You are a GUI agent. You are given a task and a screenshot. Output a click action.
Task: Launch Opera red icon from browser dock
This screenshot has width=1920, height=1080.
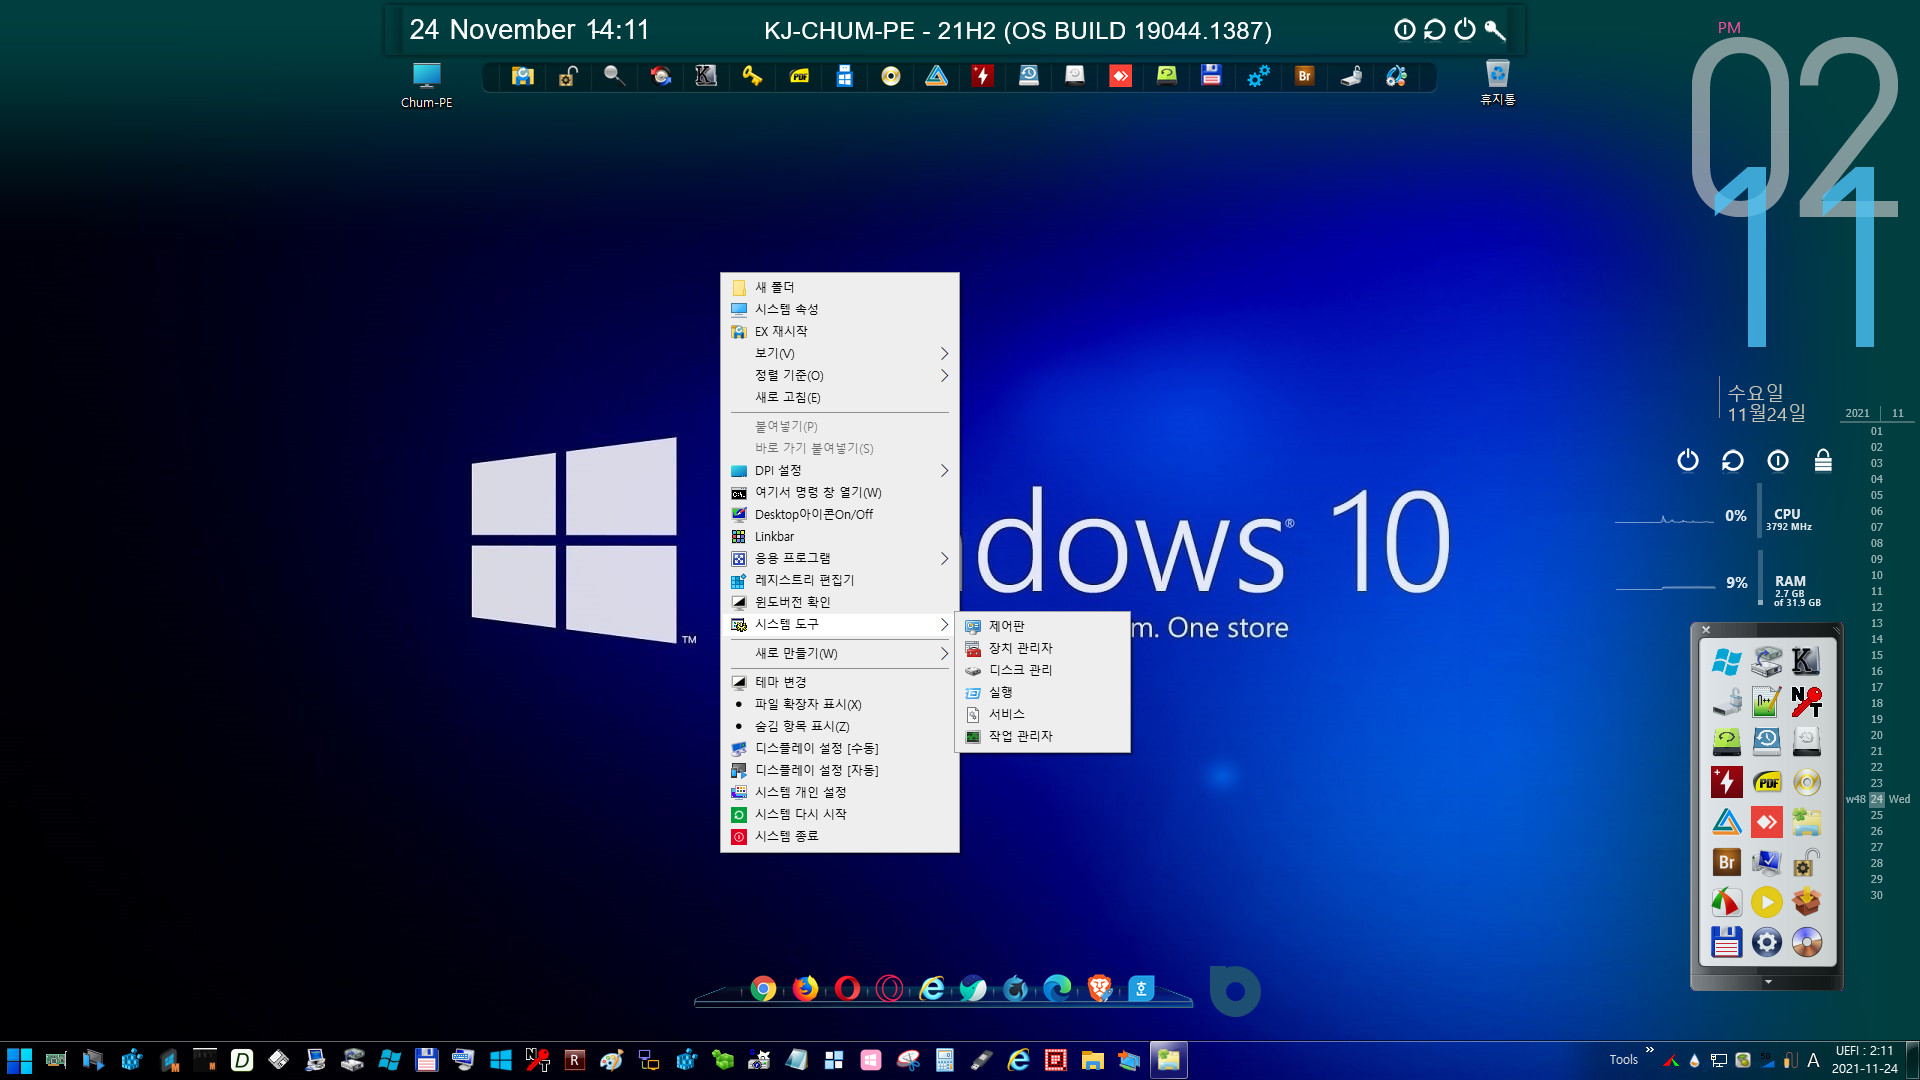[x=847, y=989]
